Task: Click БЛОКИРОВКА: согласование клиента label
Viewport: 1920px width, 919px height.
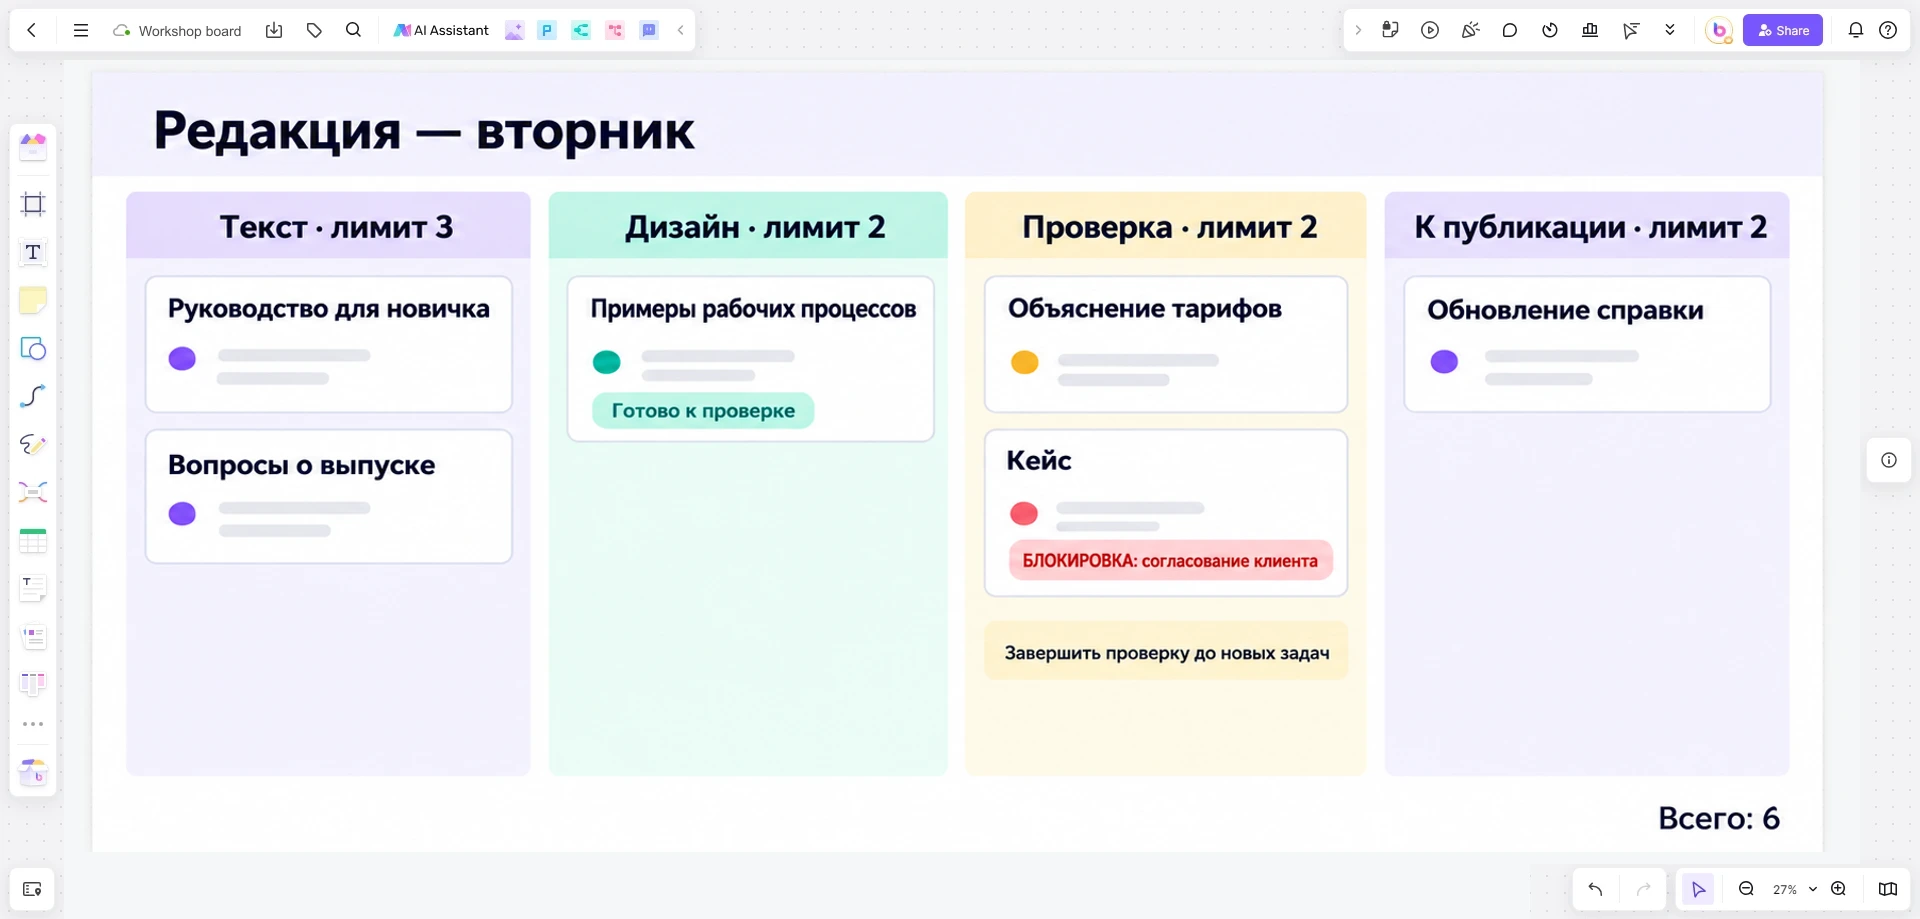Action: (x=1170, y=561)
